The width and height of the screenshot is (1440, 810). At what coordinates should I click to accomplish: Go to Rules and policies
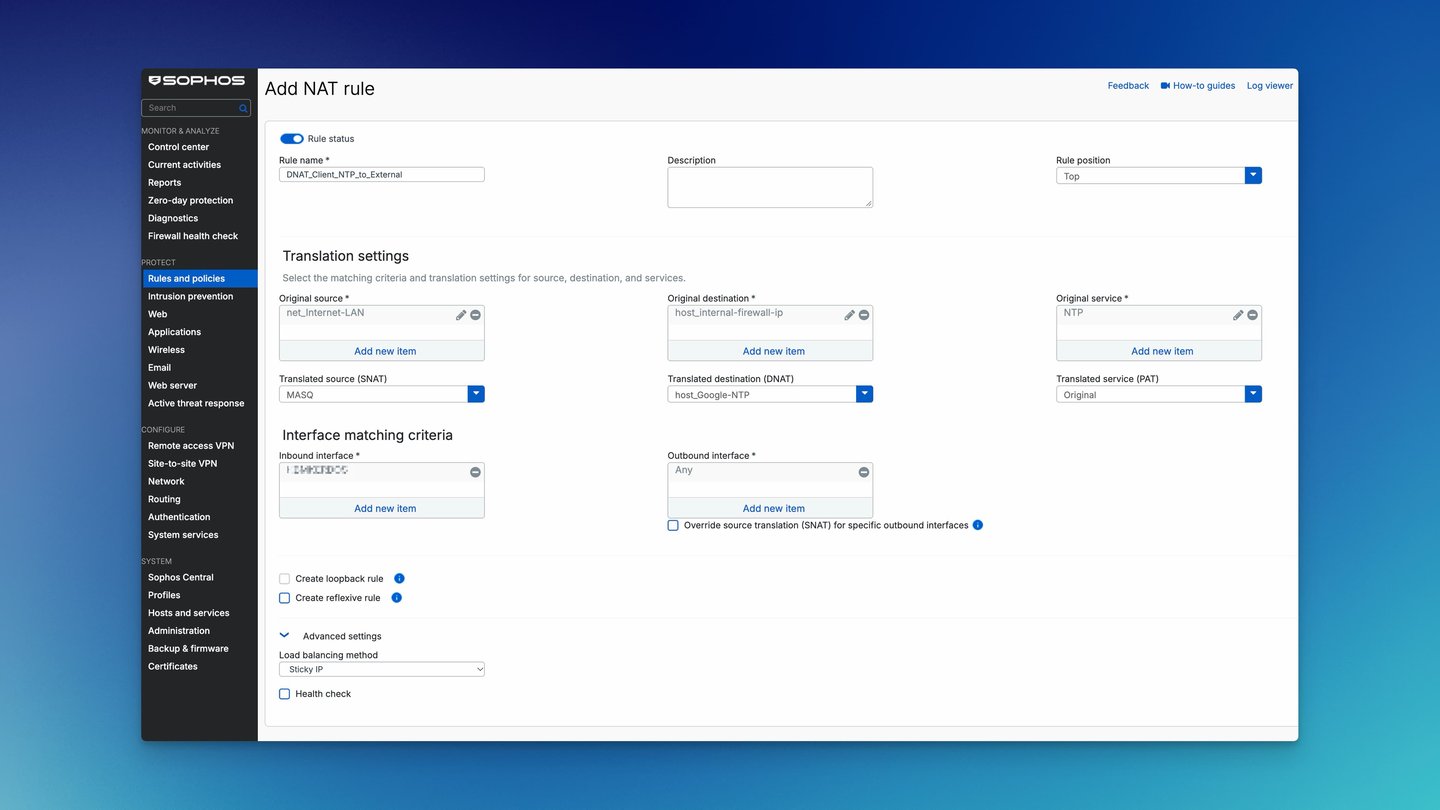click(x=200, y=279)
